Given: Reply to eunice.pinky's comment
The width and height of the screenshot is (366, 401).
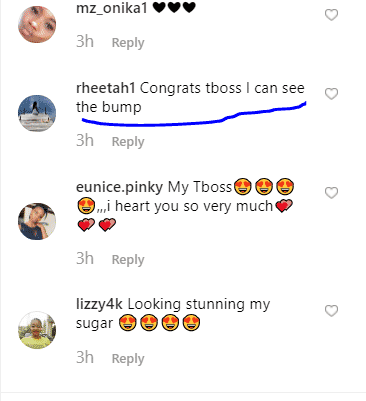Looking at the screenshot, I should pos(128,260).
